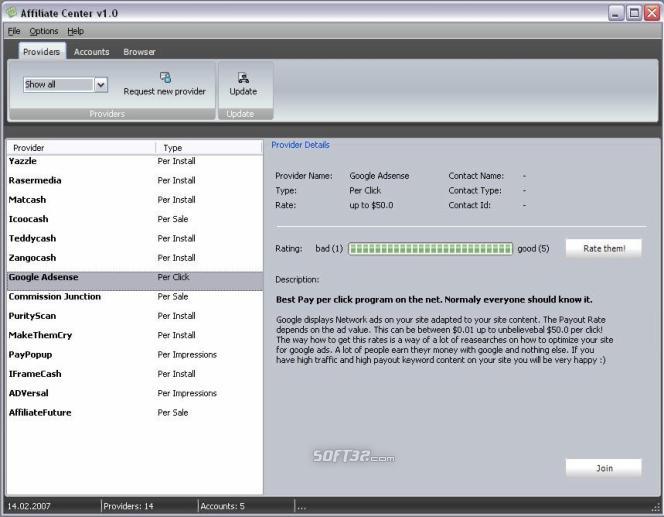Click the Per Click type value in details

(x=365, y=191)
